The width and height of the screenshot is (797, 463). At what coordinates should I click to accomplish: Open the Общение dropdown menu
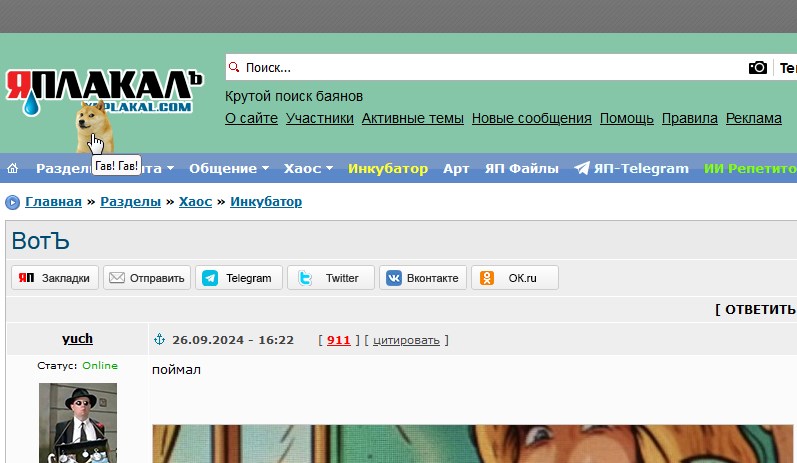(x=229, y=168)
